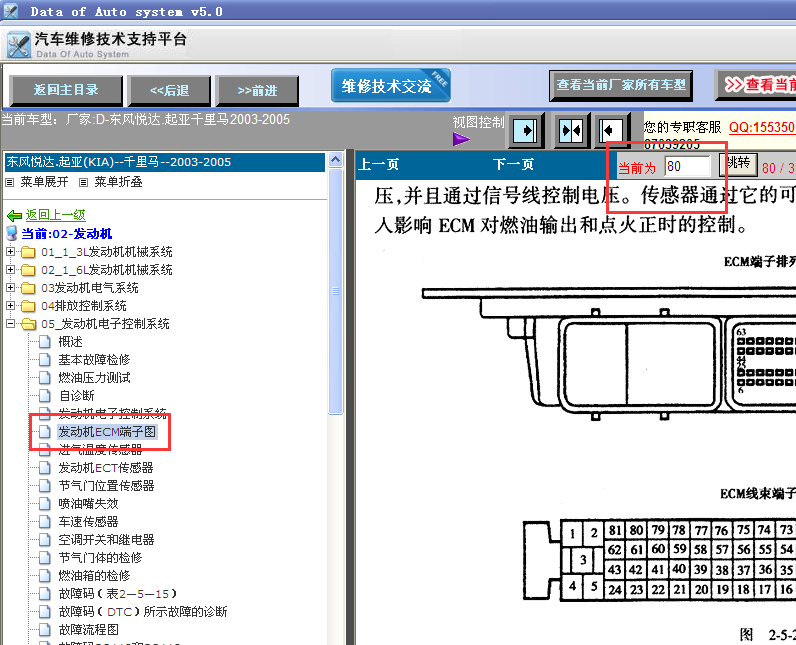The image size is (796, 645).
Task: Click the wrench logo in platform header
Action: pos(19,45)
